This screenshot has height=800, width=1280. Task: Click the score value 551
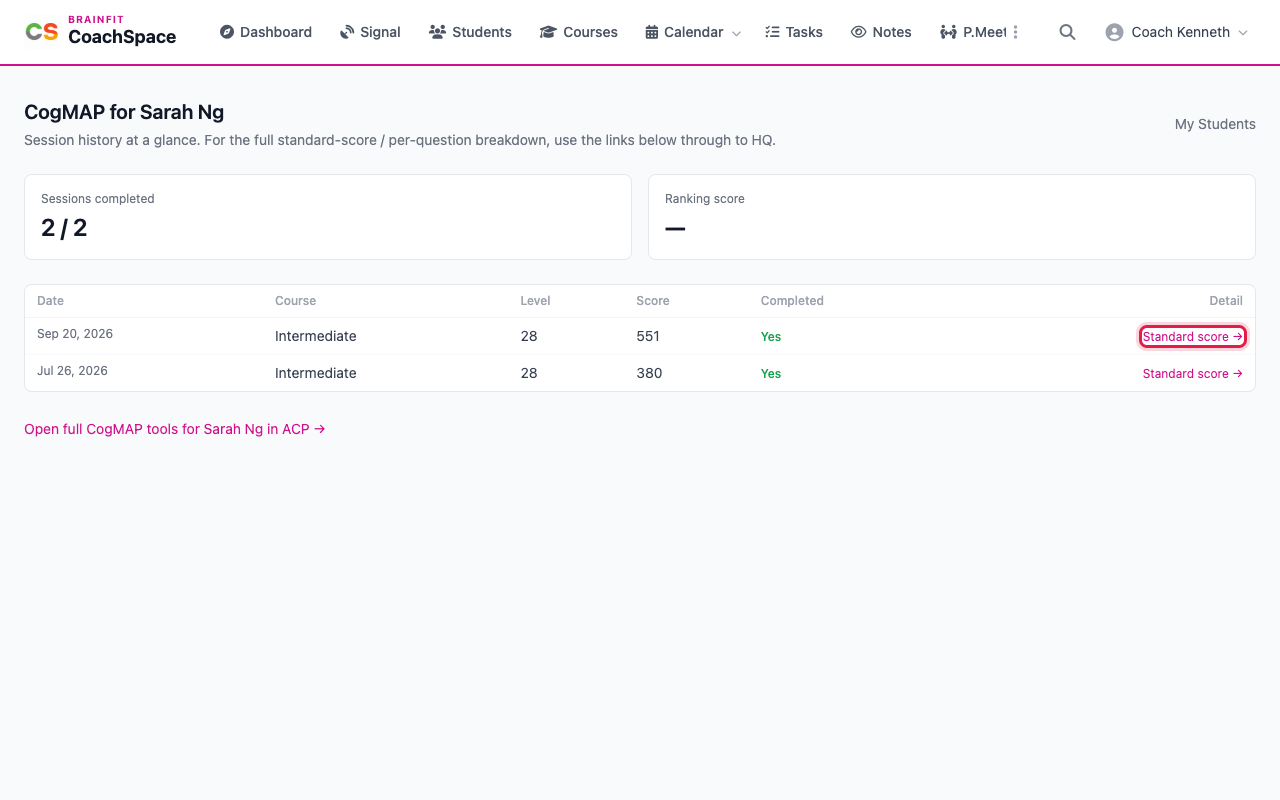(x=648, y=336)
